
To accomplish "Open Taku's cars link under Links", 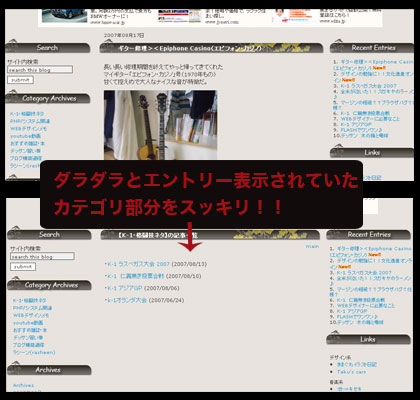I will (x=351, y=372).
